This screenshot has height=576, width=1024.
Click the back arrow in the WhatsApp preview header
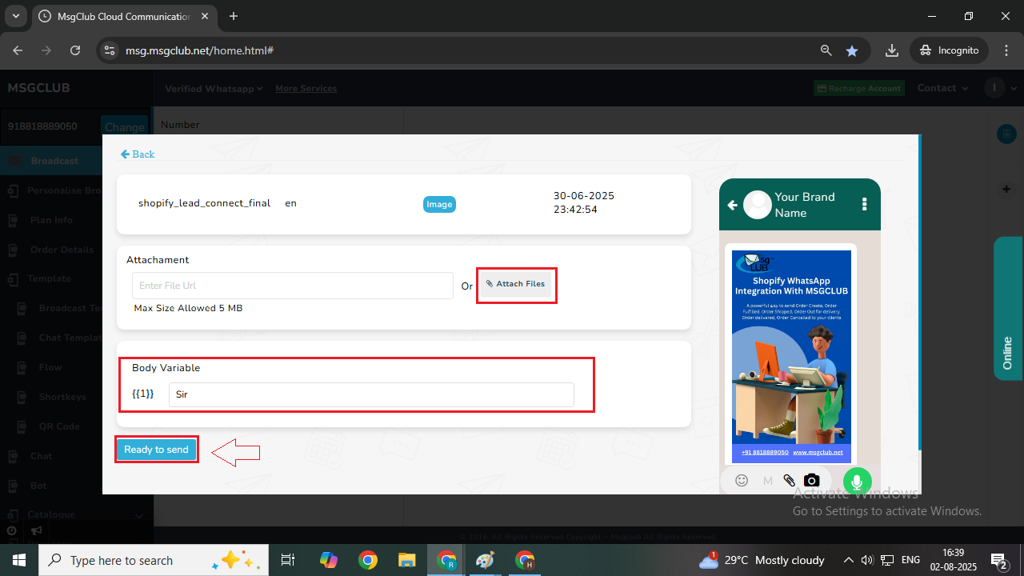pyautogui.click(x=733, y=205)
